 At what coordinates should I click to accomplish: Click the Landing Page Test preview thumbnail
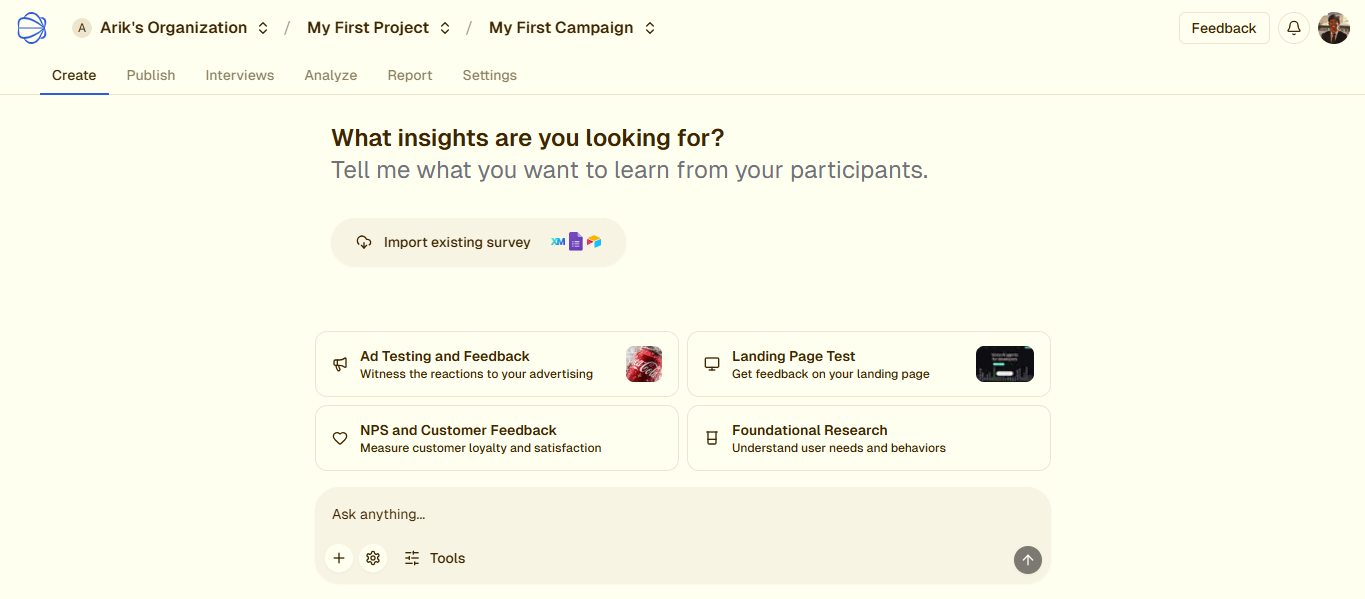coord(1004,364)
